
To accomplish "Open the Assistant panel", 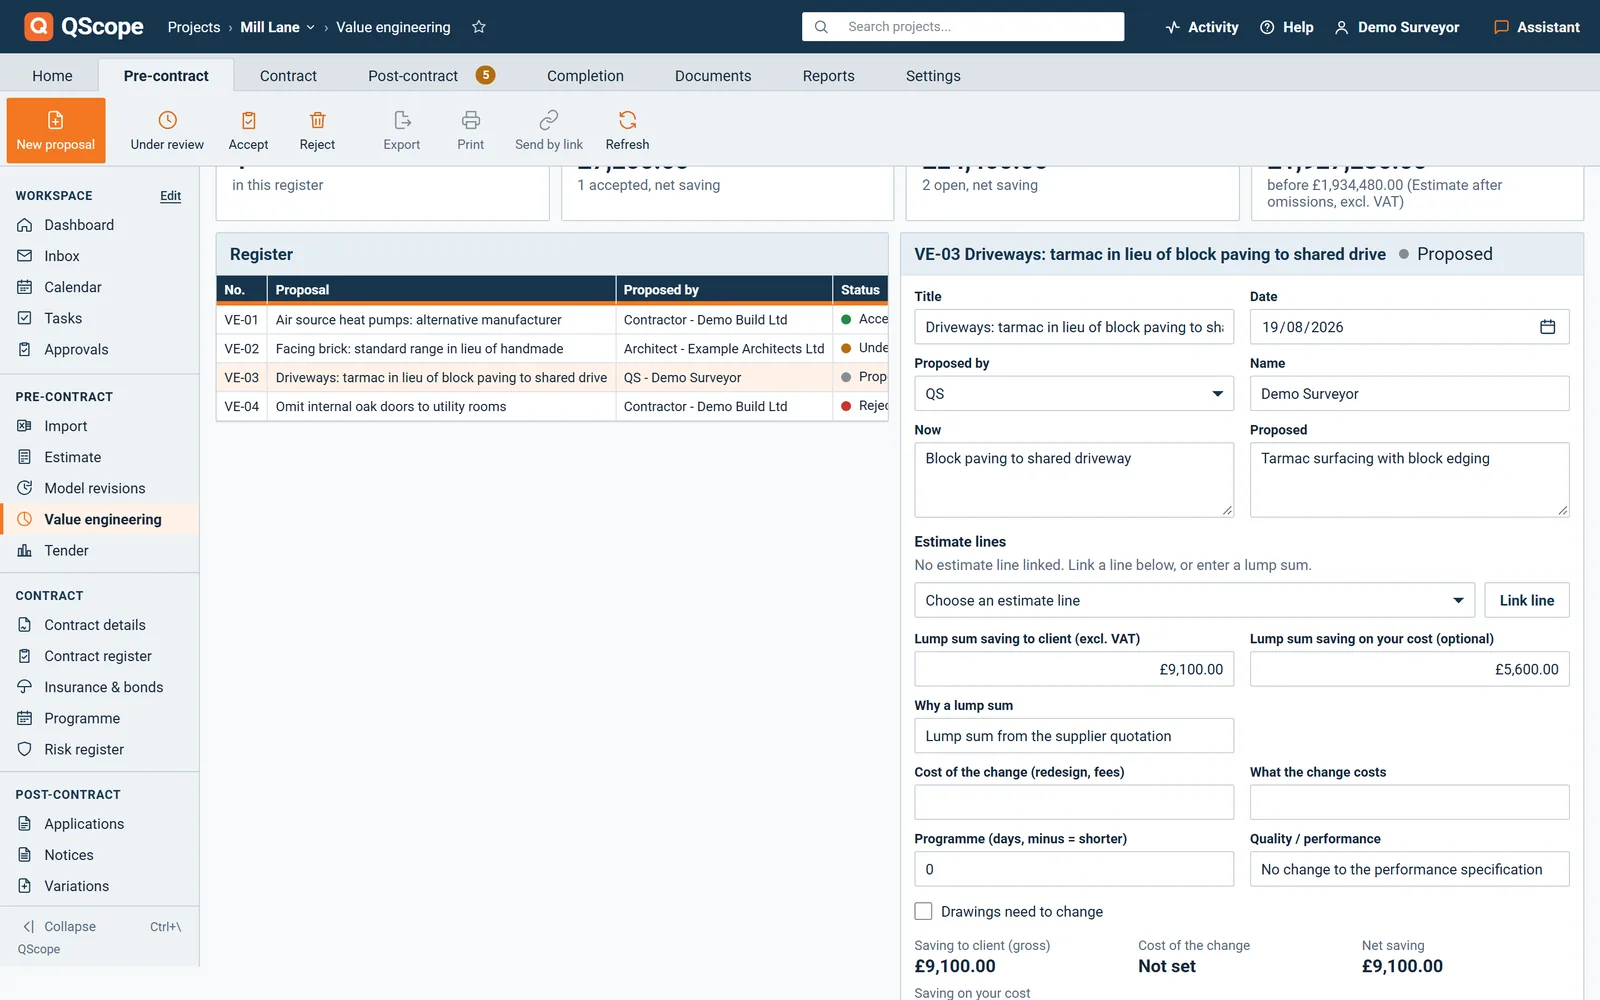I will [1537, 27].
